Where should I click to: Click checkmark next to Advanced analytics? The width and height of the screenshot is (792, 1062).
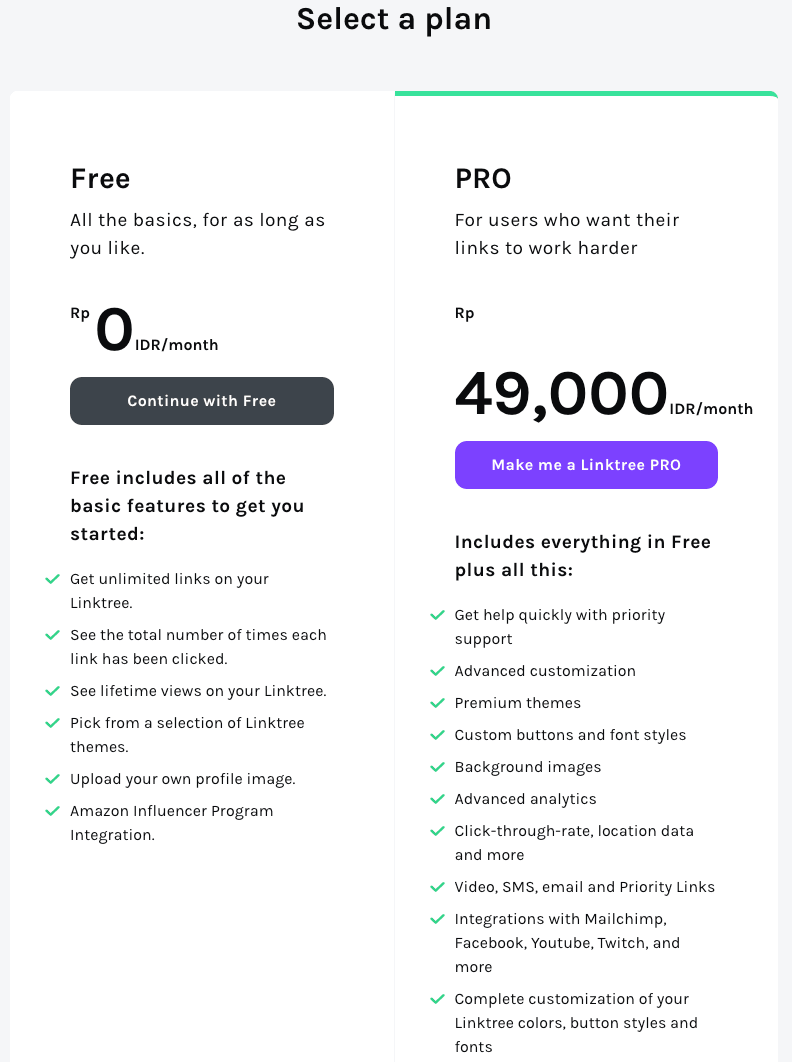point(437,799)
